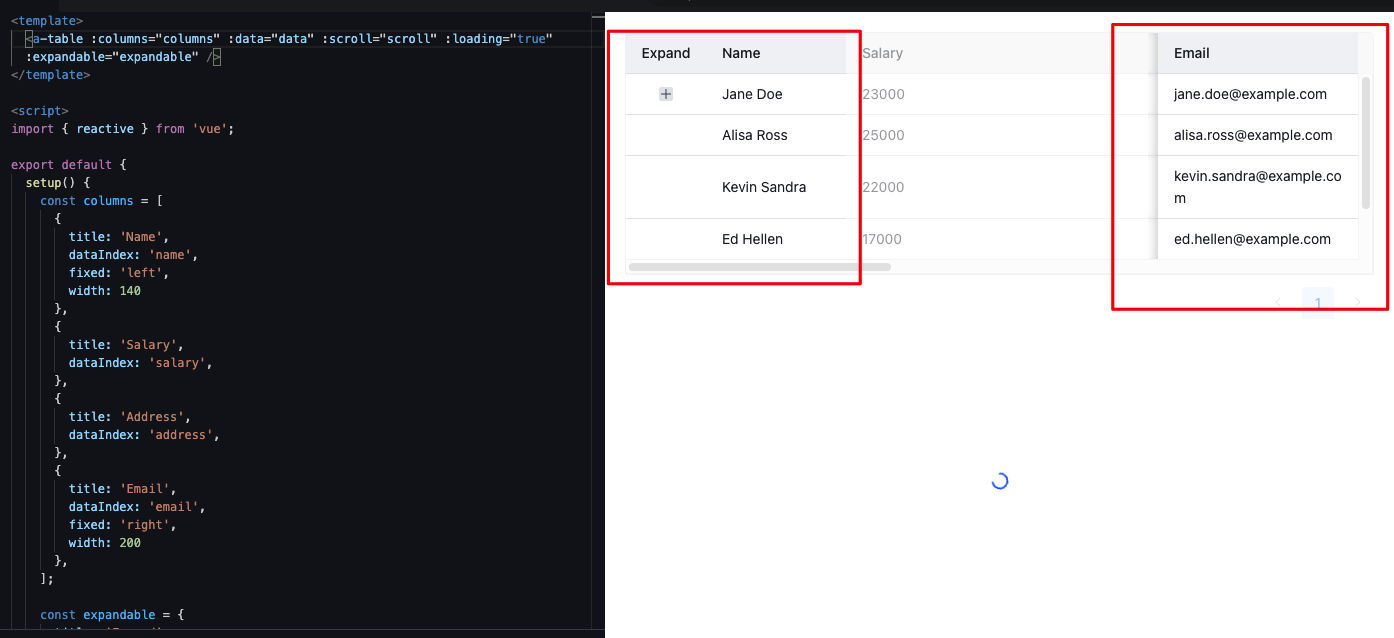This screenshot has height=638, width=1394.
Task: Click fixed: 'left' in the code
Action: point(120,273)
